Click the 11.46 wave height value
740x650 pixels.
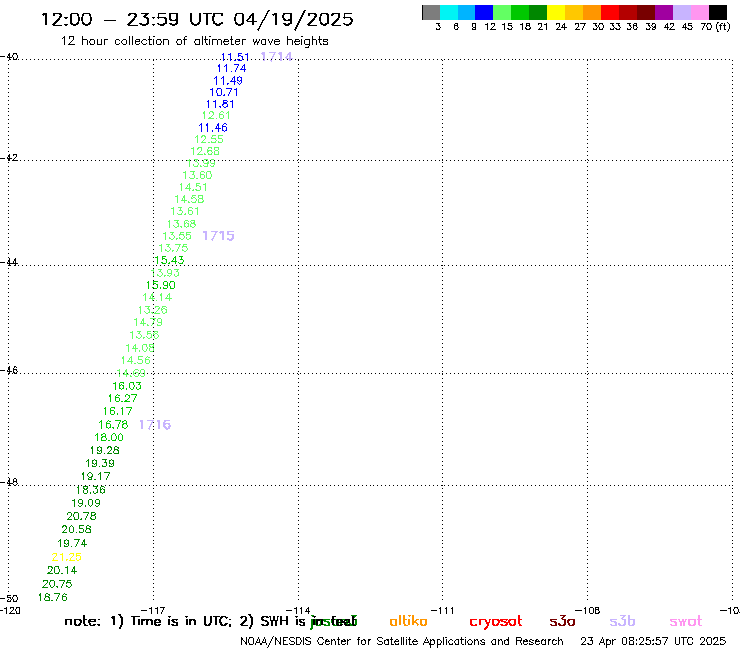[x=213, y=128]
